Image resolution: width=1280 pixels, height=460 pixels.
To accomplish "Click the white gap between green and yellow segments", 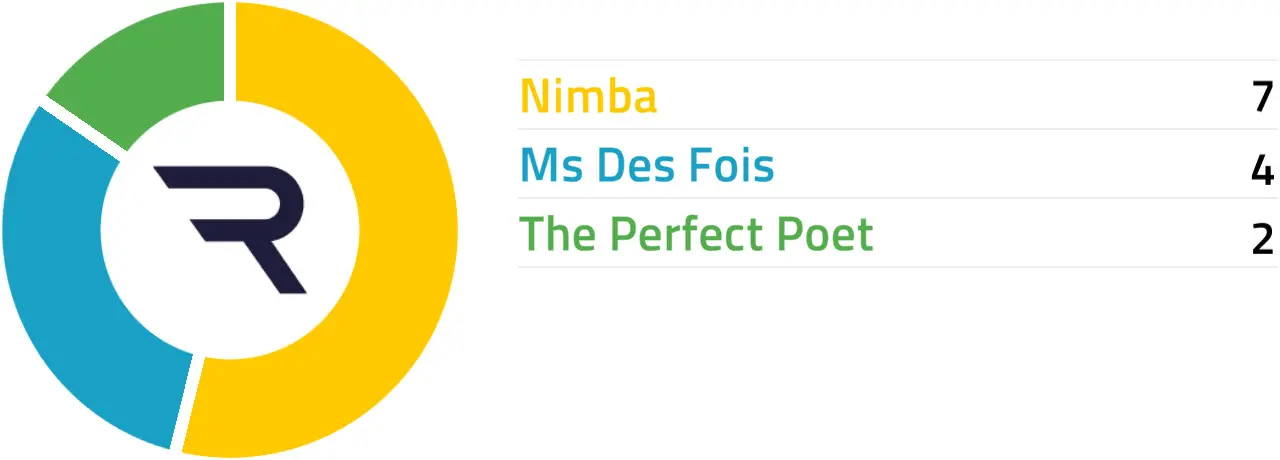I will click(x=230, y=50).
